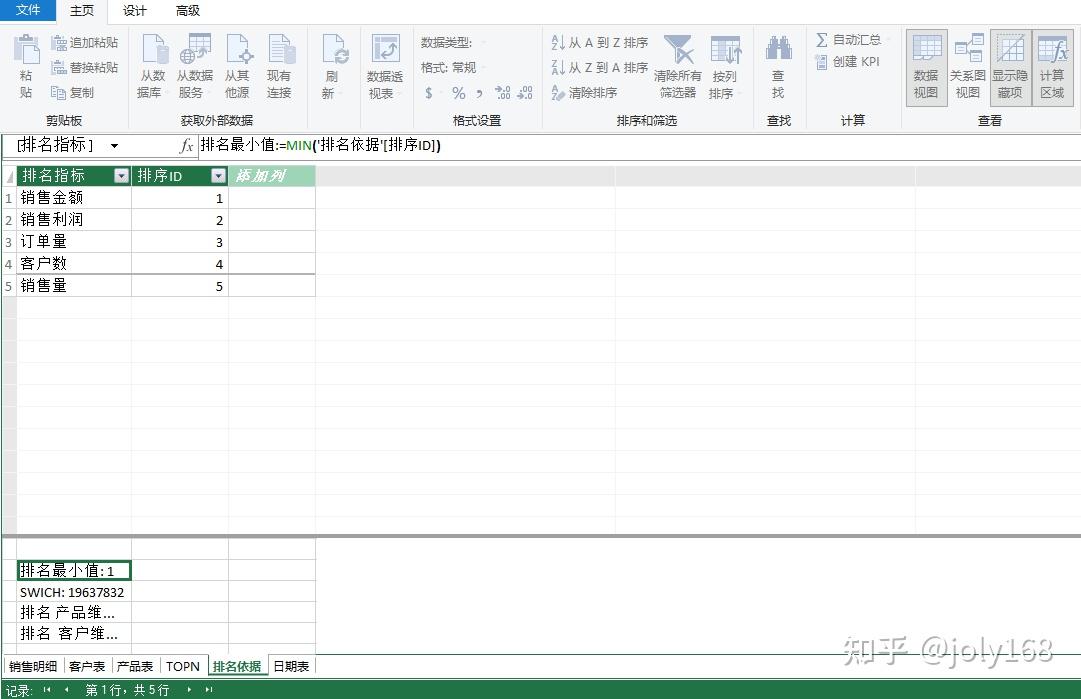Go to last record button

pyautogui.click(x=209, y=689)
